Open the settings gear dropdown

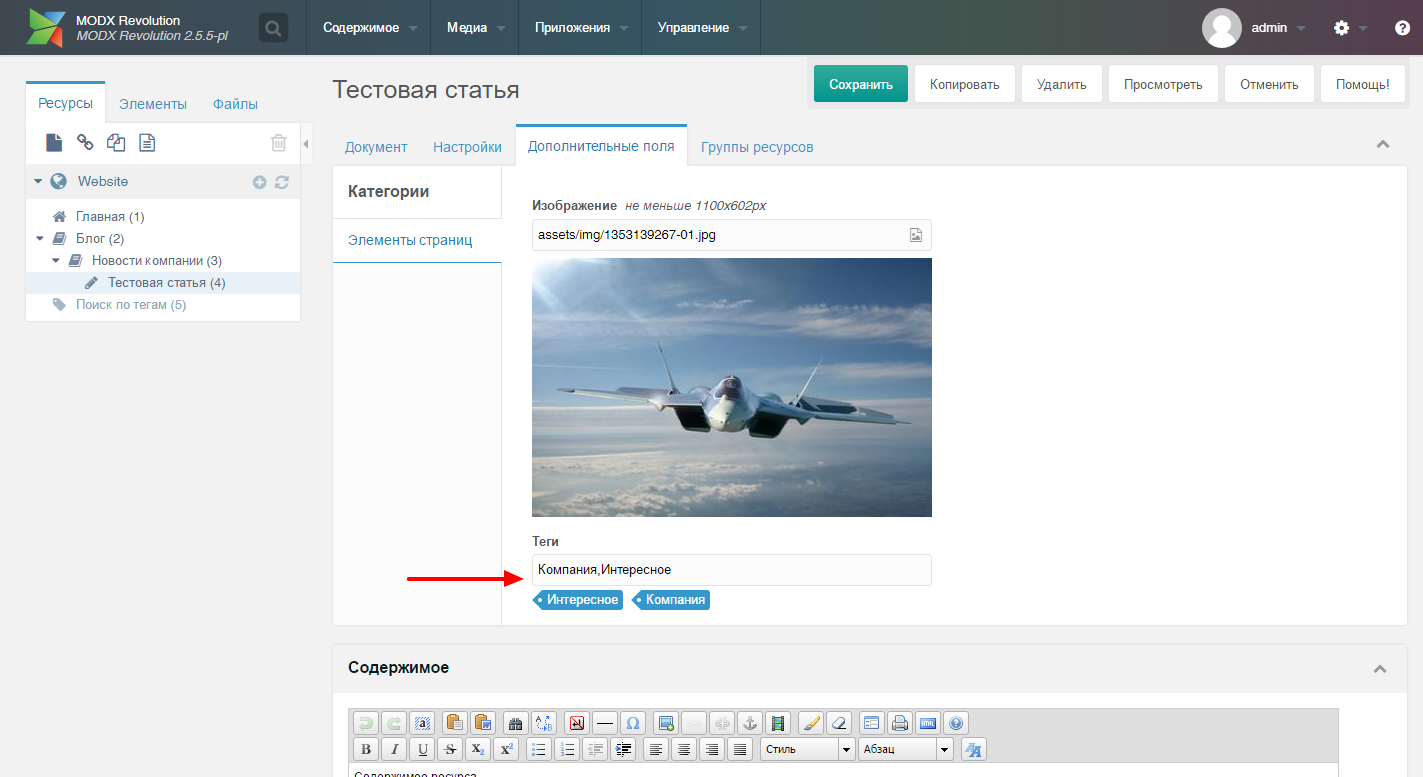point(1350,28)
